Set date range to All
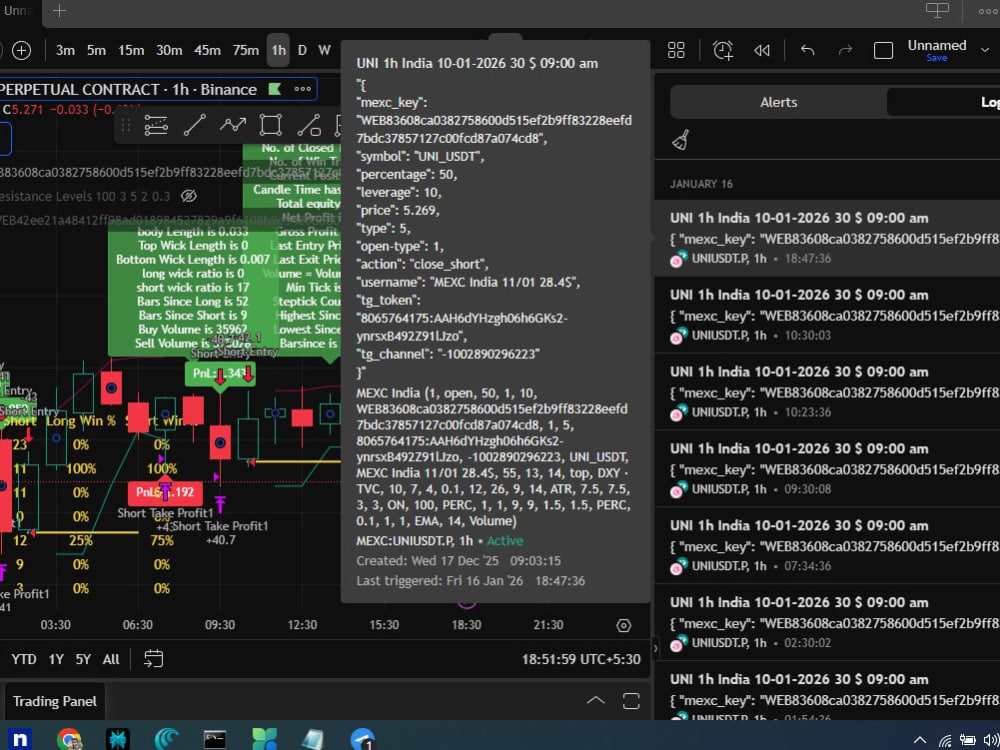 pos(111,659)
